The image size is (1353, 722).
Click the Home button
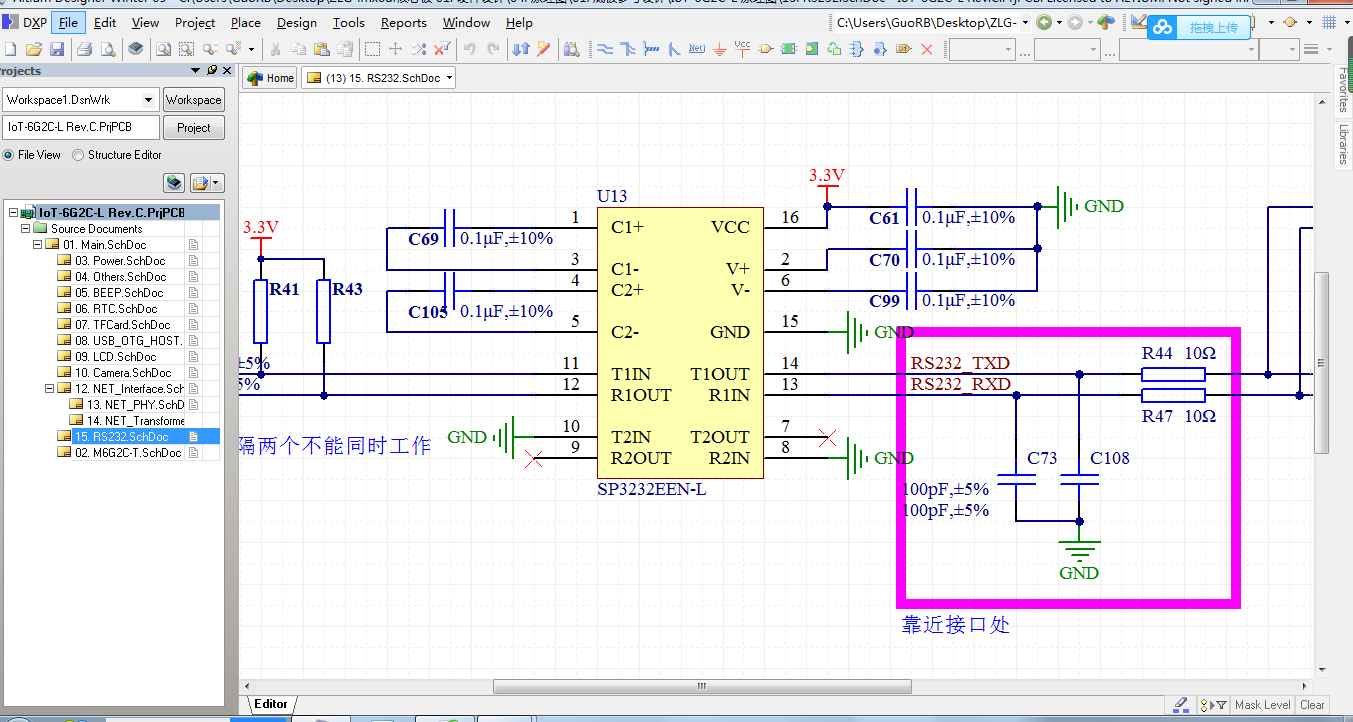pos(271,78)
